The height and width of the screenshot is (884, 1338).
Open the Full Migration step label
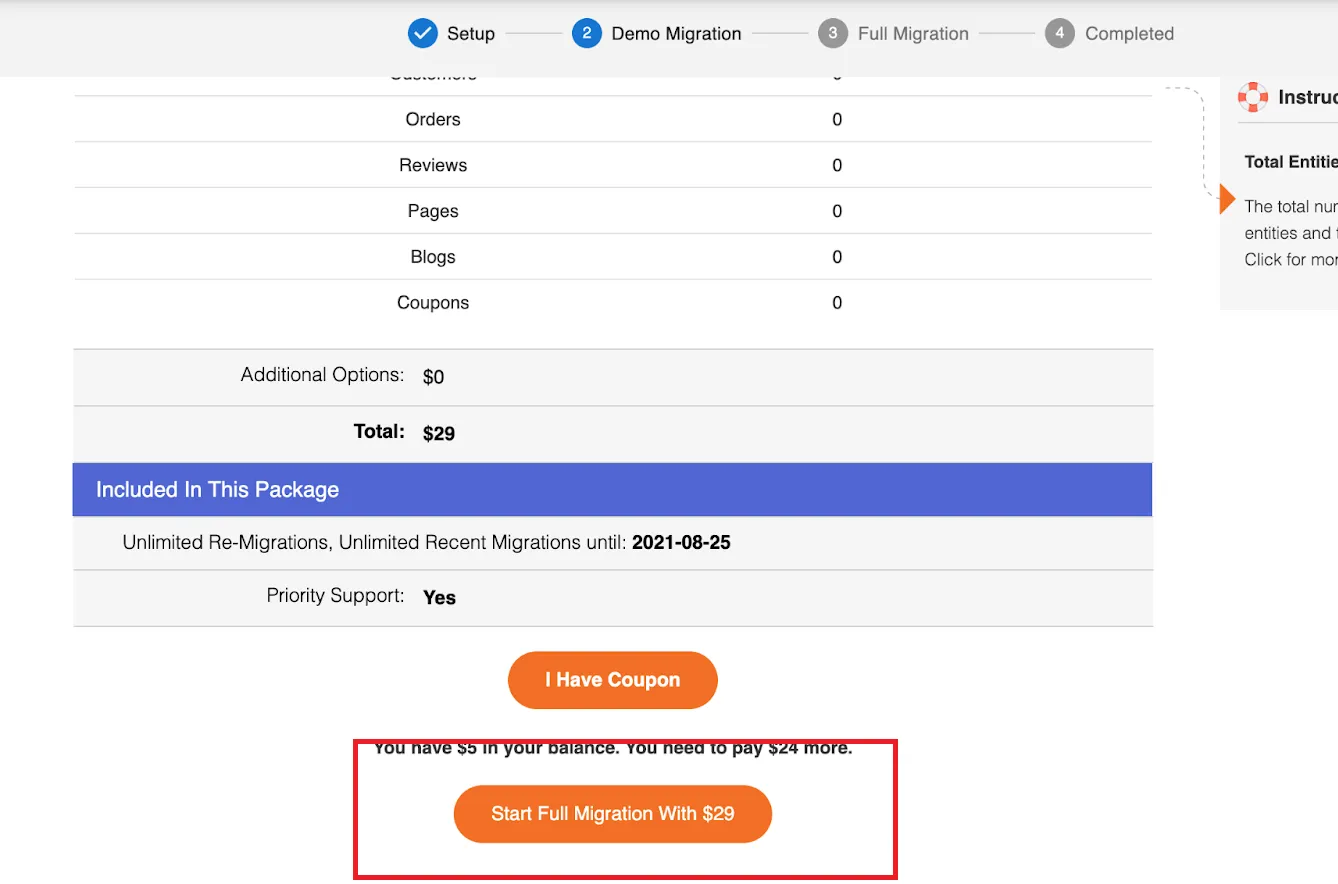point(913,33)
